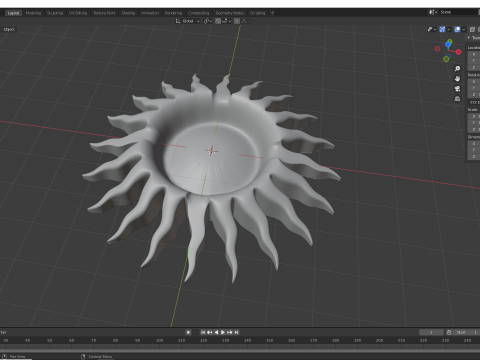Open proportional editing falloff dropdown
This screenshot has width=480, height=360.
click(x=245, y=21)
